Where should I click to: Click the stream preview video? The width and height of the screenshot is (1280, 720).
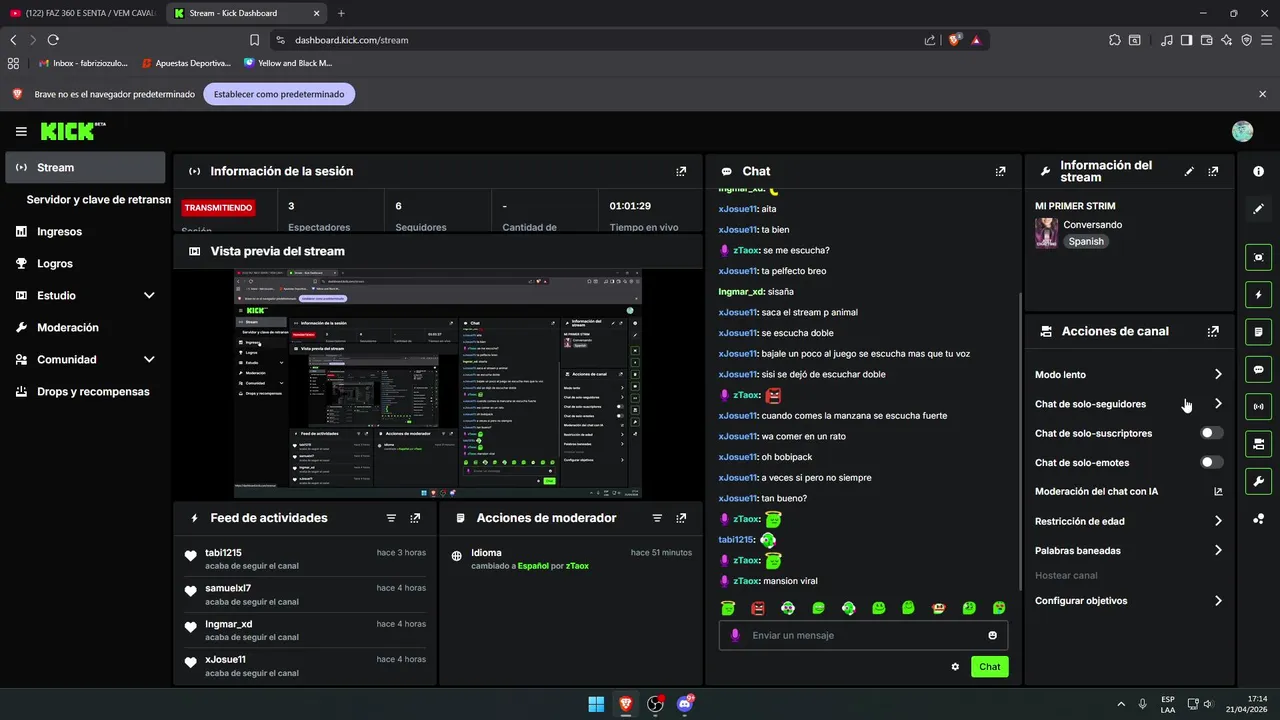point(437,384)
